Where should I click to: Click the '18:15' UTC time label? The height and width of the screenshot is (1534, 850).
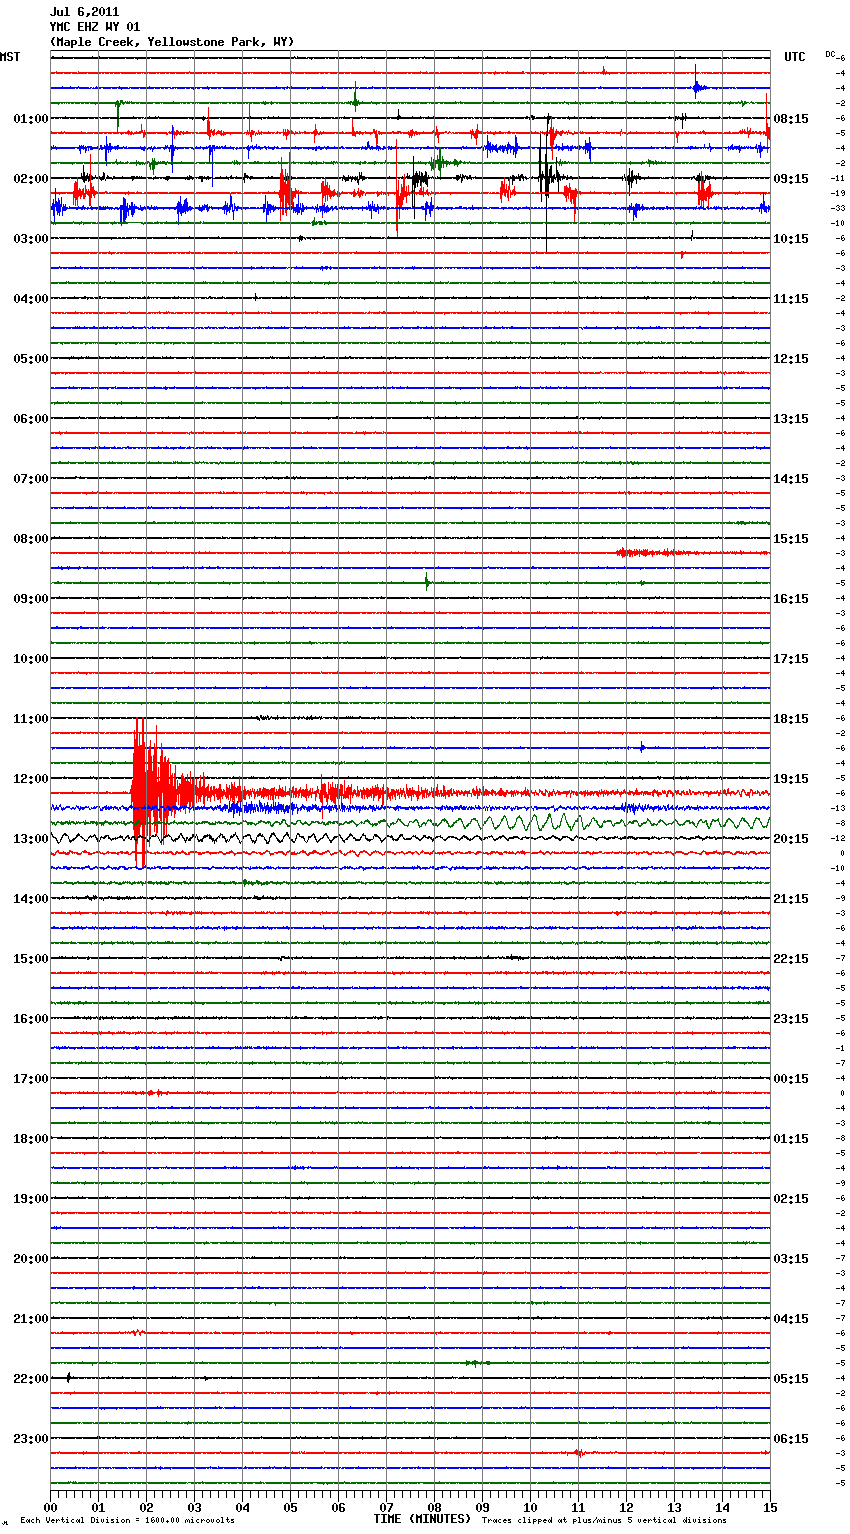(x=791, y=719)
